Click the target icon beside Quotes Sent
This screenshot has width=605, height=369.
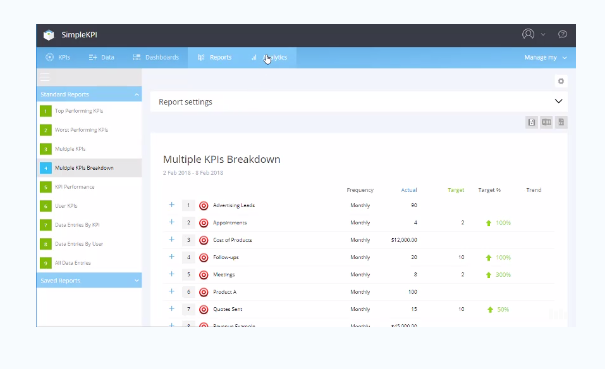click(204, 309)
